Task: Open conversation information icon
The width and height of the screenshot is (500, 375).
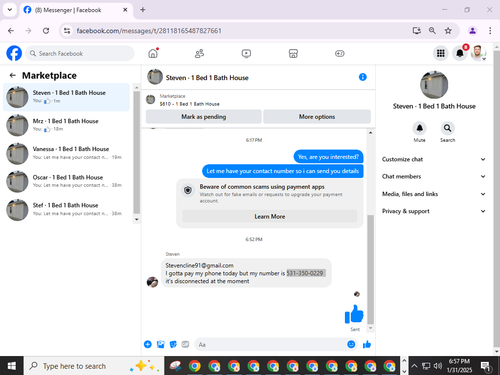Action: [x=363, y=77]
